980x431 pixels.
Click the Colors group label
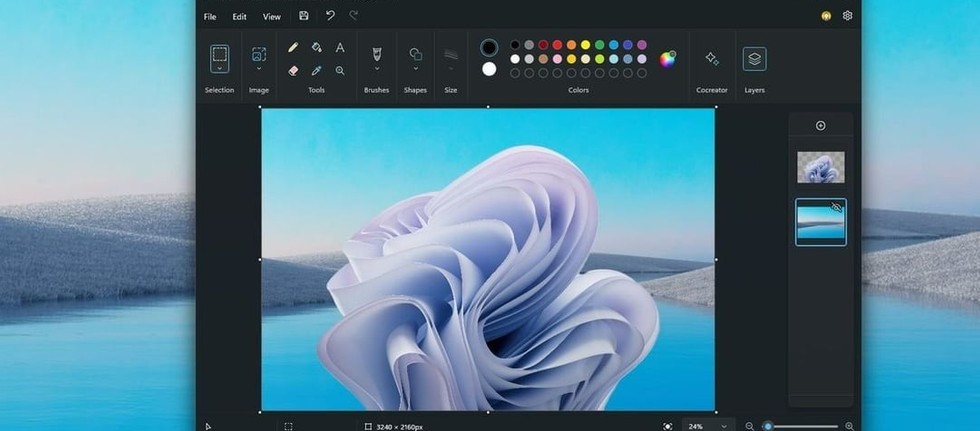pyautogui.click(x=578, y=90)
